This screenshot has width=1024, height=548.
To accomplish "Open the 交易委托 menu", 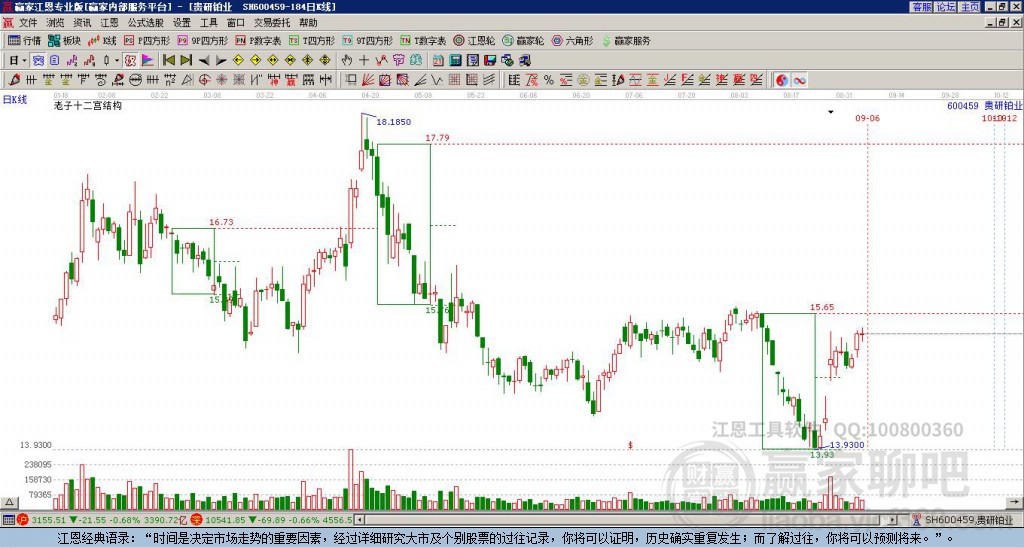I will 272,23.
